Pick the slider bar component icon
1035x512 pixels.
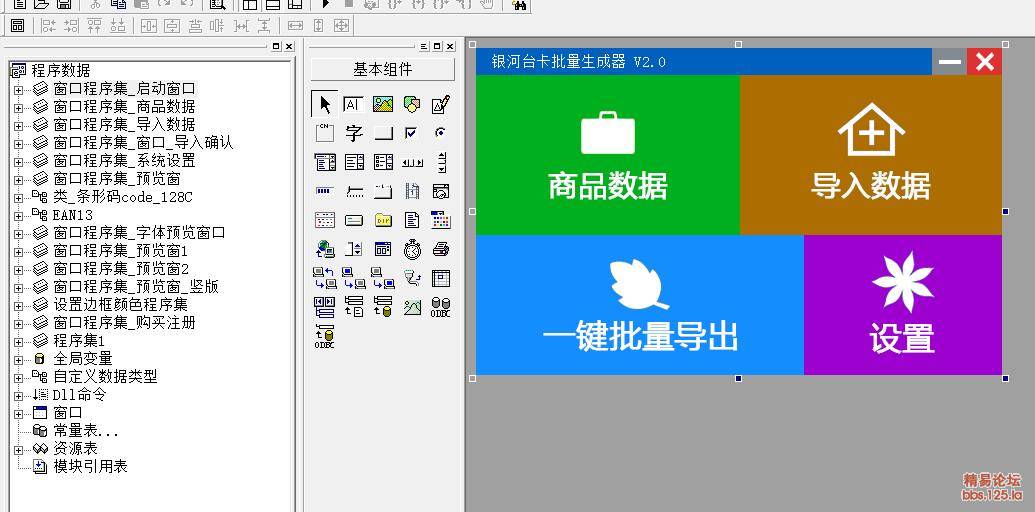[354, 192]
